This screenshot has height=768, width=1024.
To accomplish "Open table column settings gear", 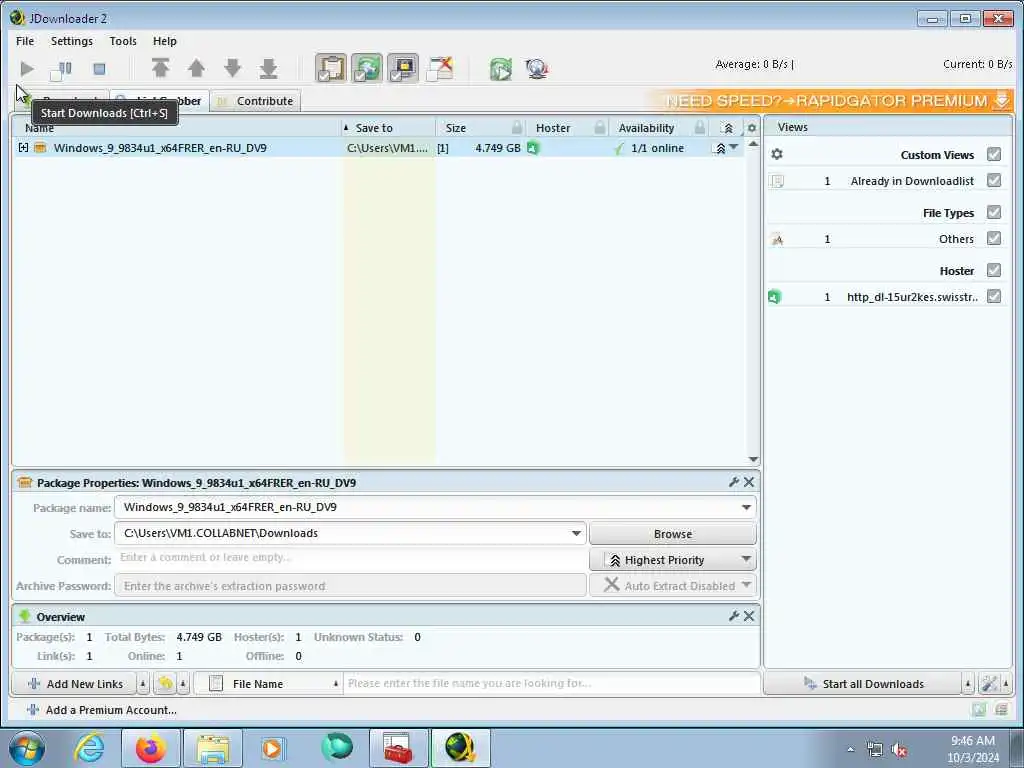I will click(x=752, y=128).
